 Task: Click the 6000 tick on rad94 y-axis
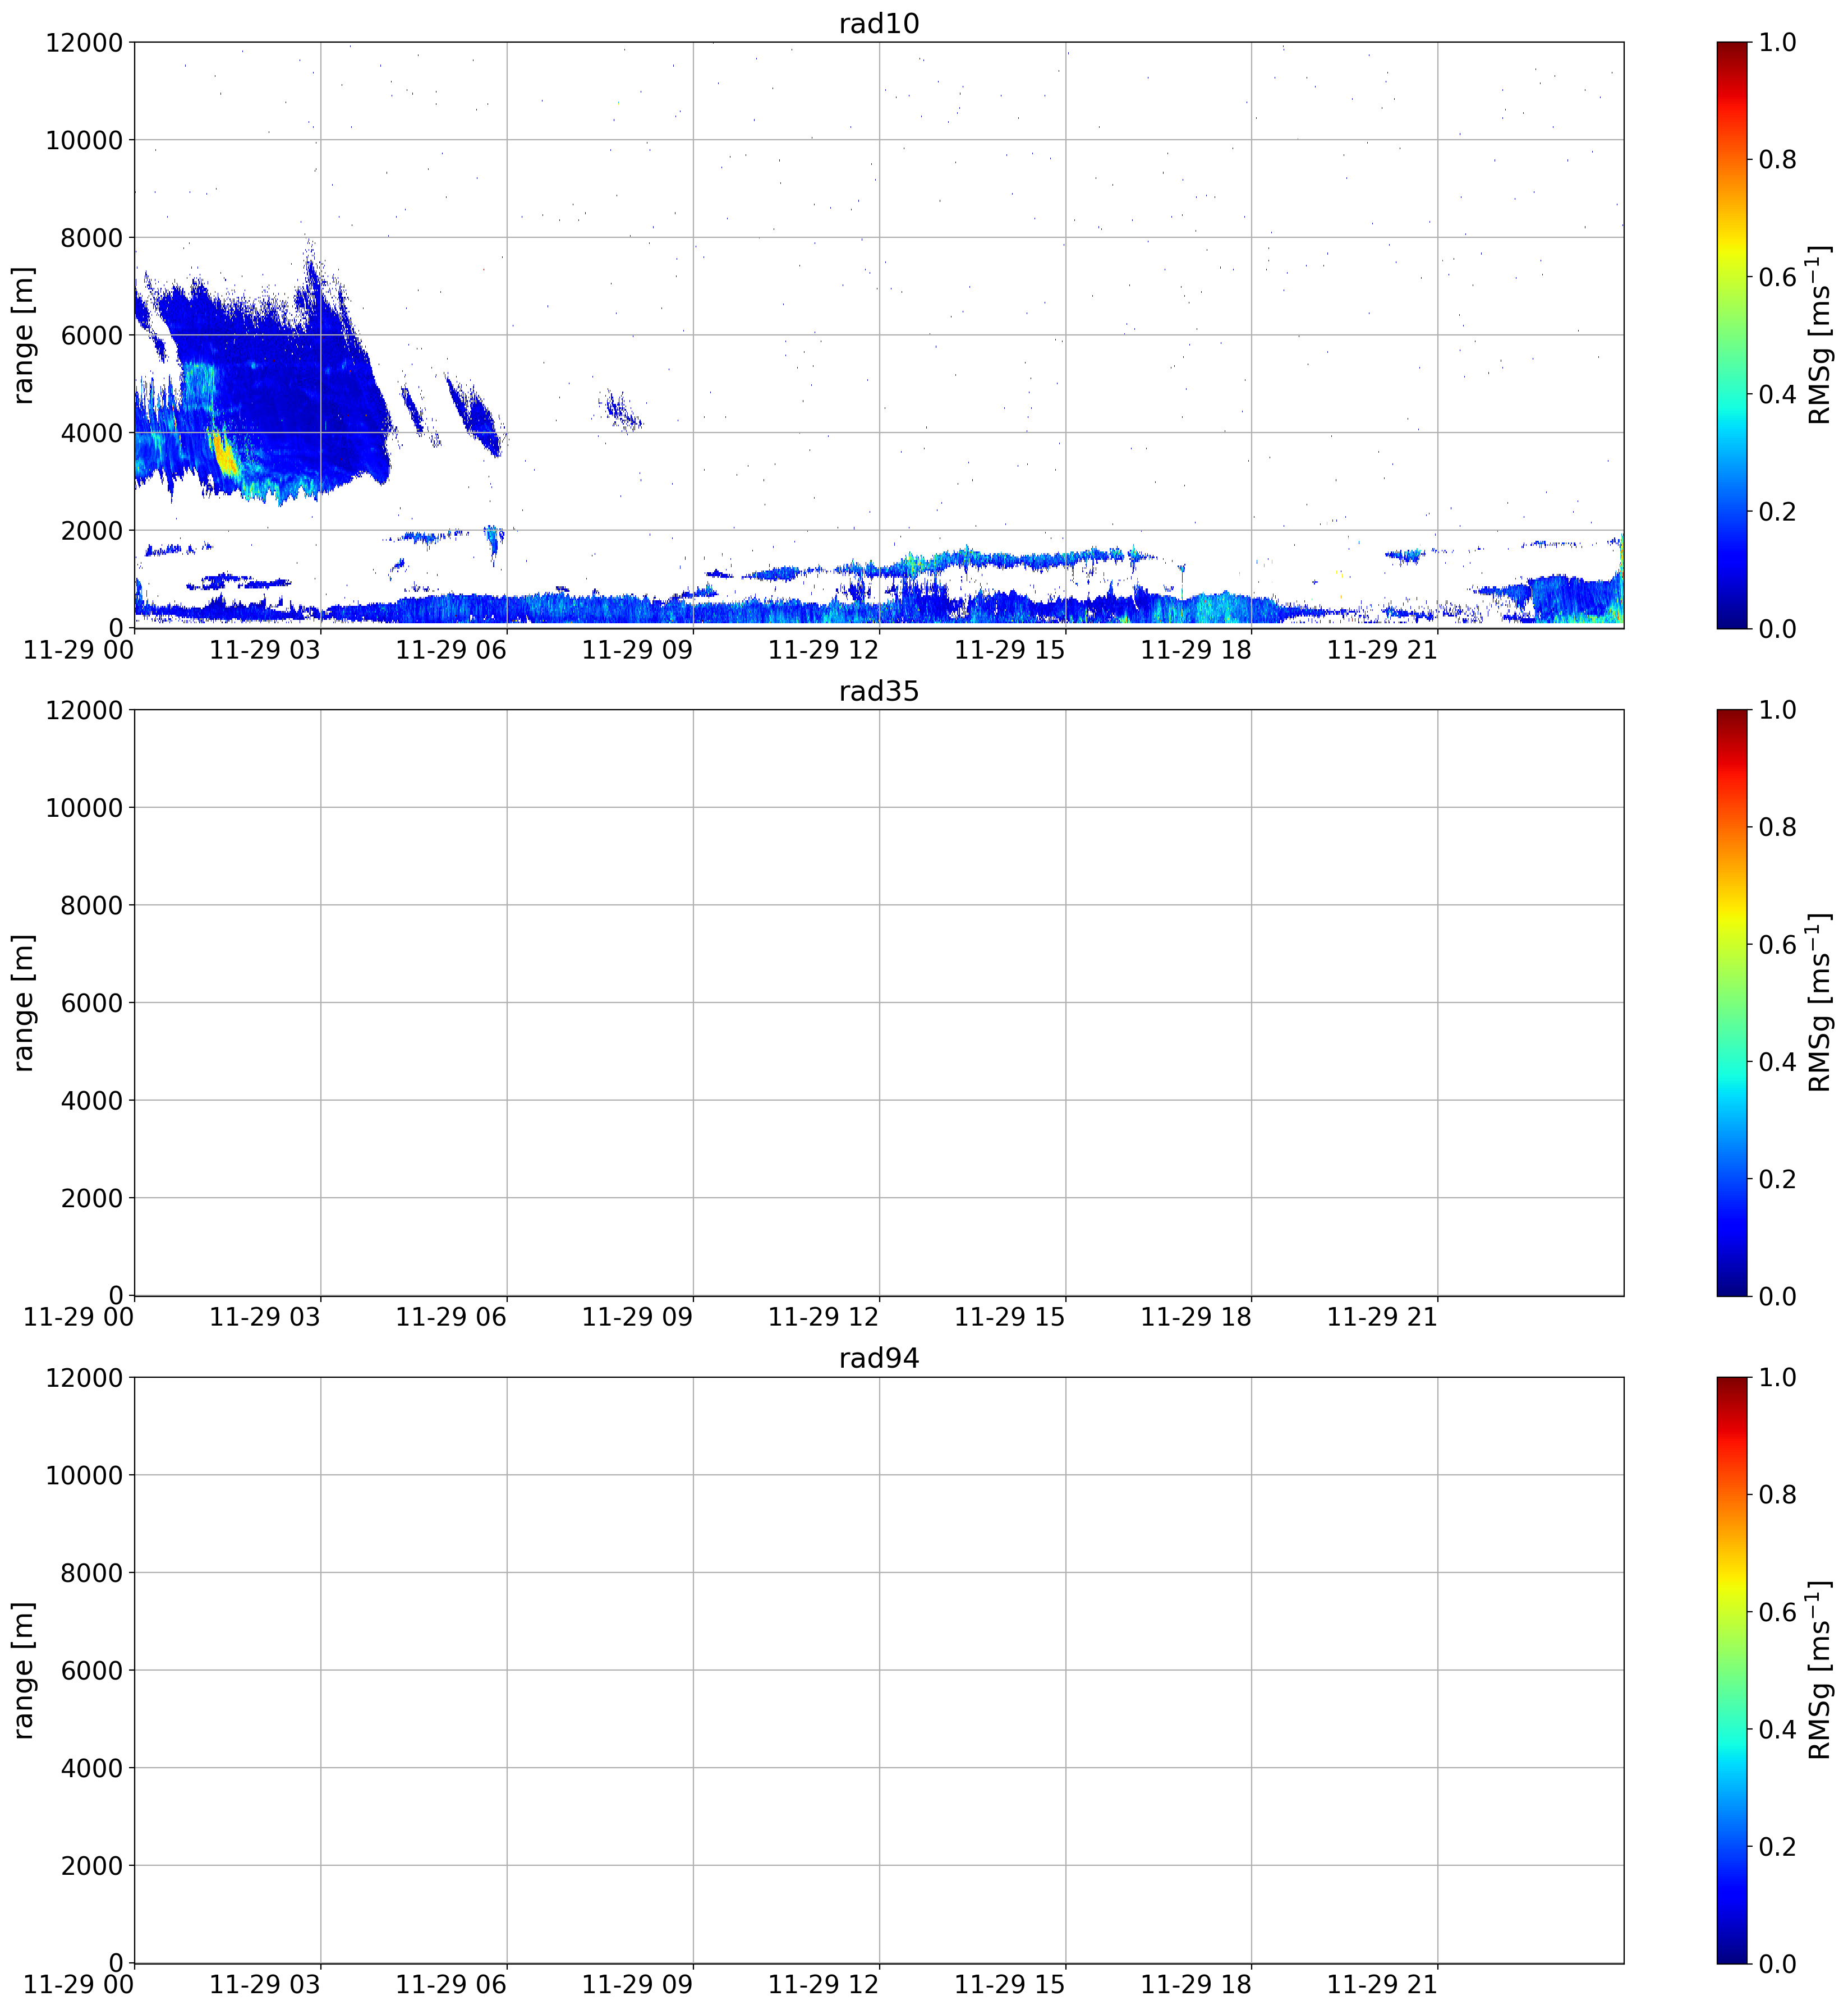(92, 1670)
